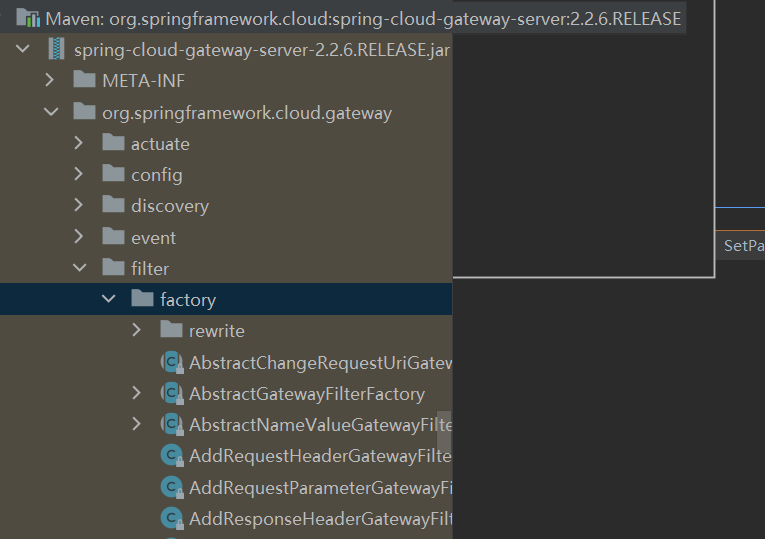Screen dimensions: 765x539
Task: Click the Maven library icon
Action: (x=28, y=18)
